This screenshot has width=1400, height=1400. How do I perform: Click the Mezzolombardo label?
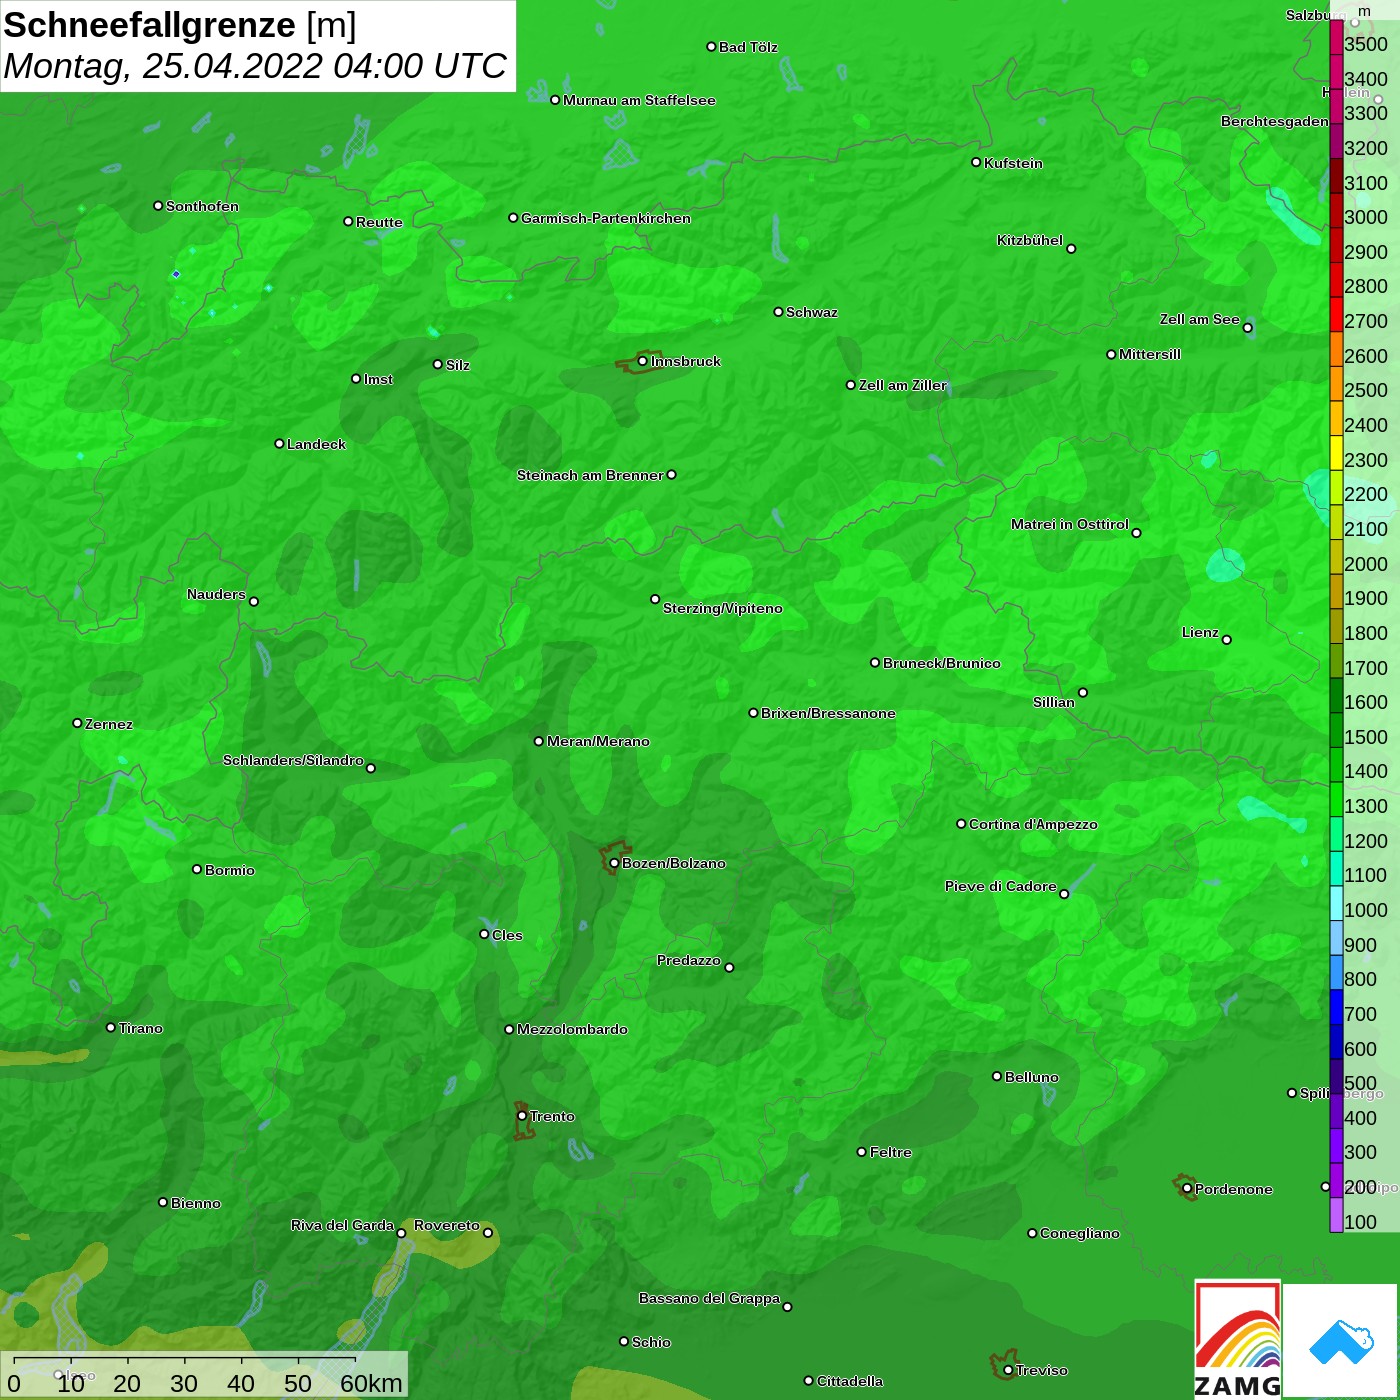tap(572, 1029)
